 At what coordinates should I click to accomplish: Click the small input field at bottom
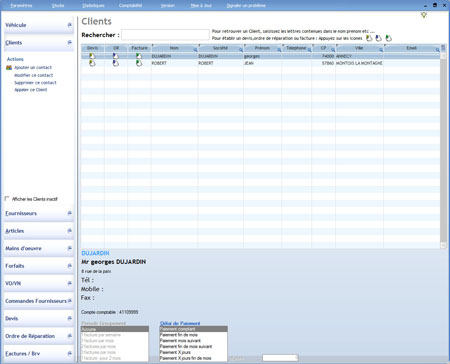click(280, 358)
